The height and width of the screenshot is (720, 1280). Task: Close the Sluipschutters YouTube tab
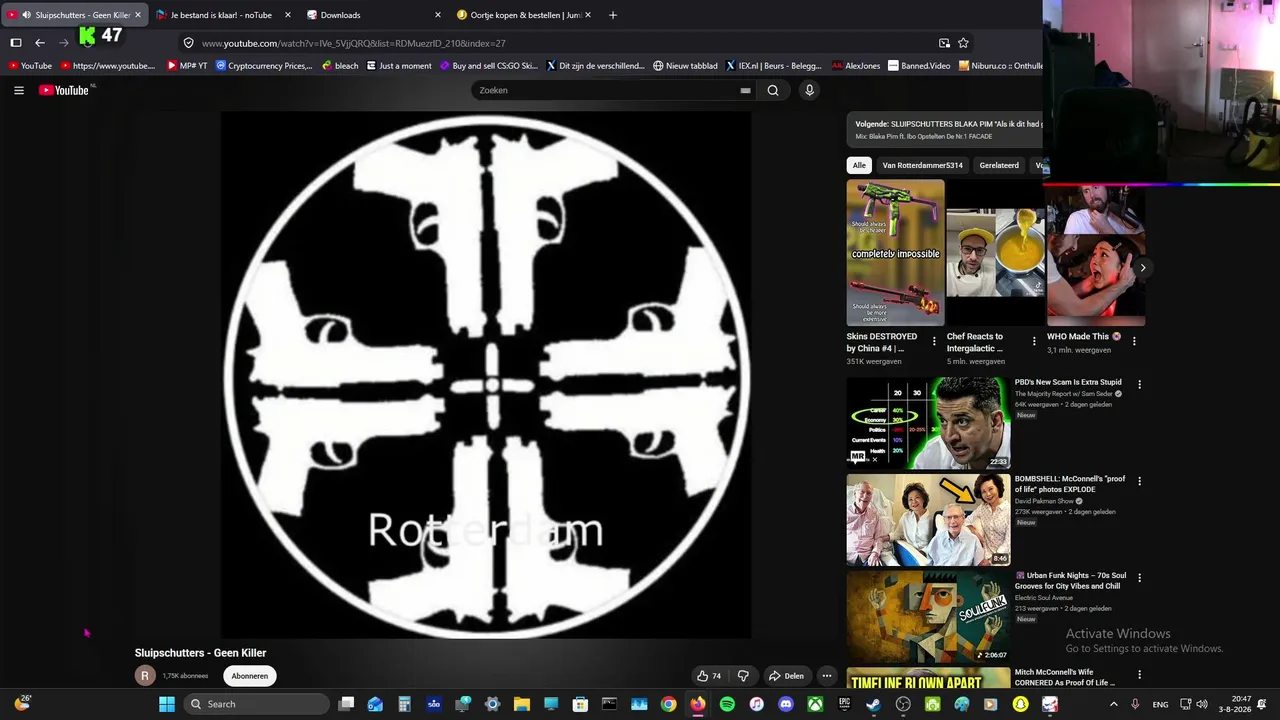point(138,15)
